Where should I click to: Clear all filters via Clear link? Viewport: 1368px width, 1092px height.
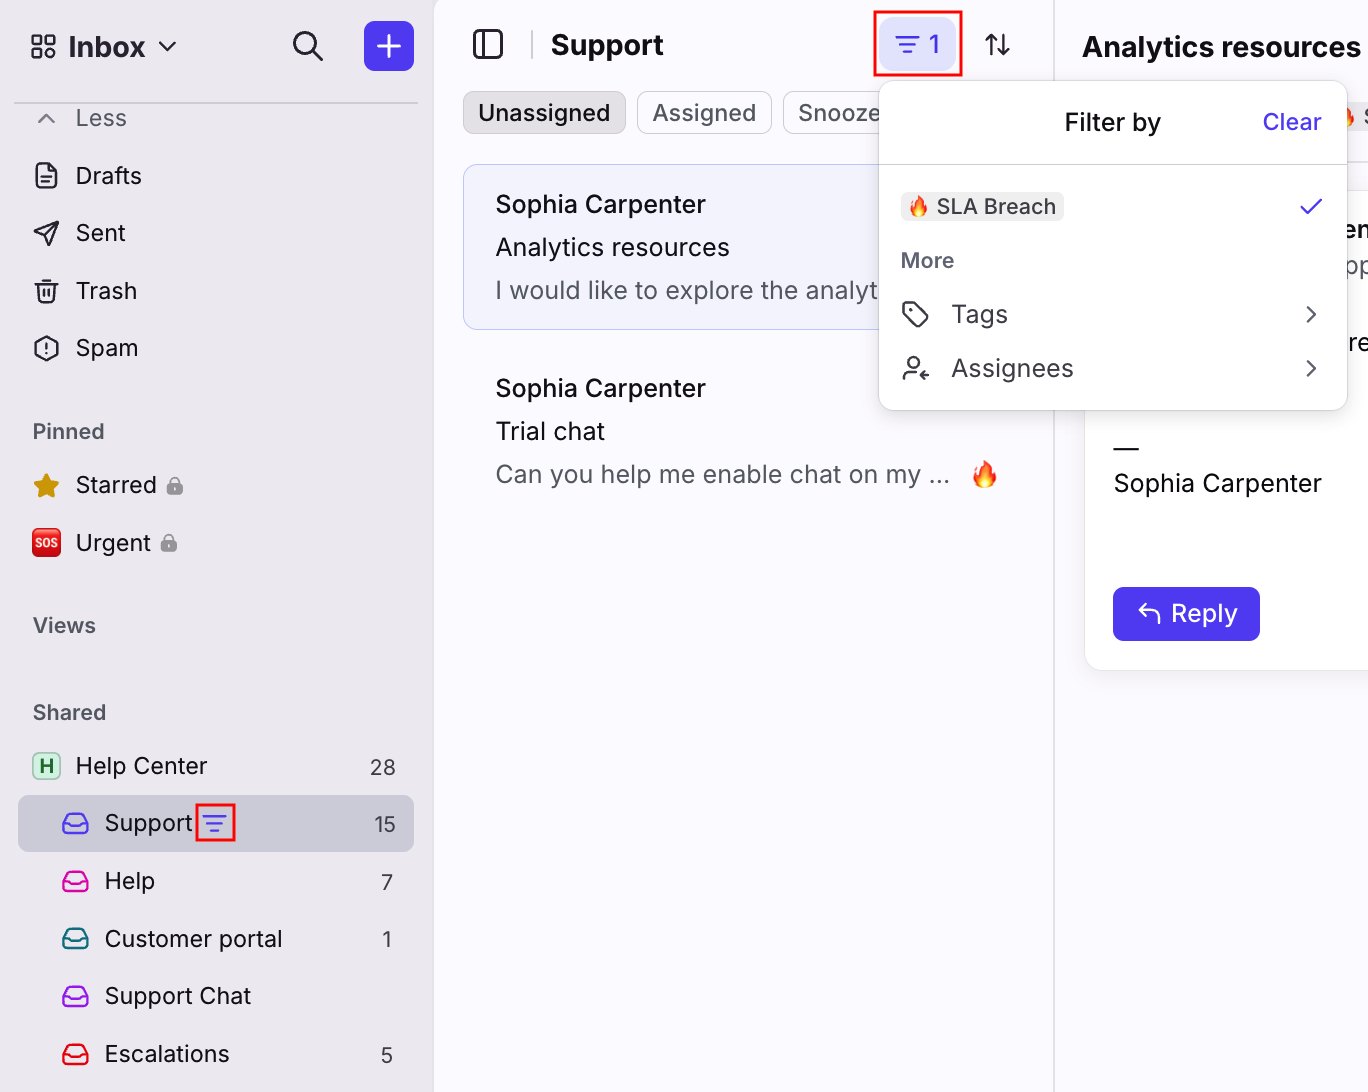coord(1291,122)
